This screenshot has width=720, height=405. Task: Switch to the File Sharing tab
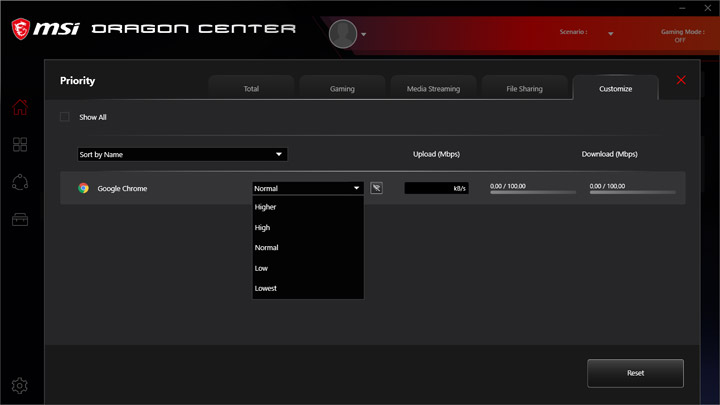(x=524, y=88)
